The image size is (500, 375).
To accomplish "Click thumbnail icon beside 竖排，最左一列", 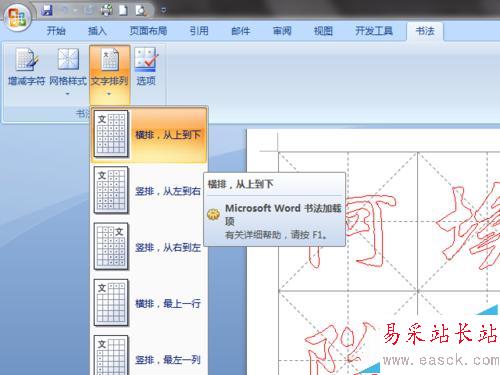I will pos(111,355).
